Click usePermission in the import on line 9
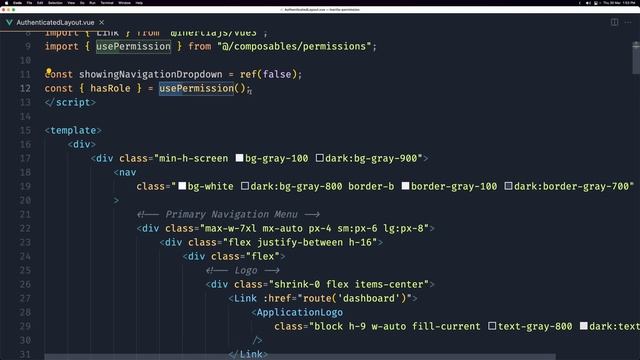The height and width of the screenshot is (360, 640). pos(133,47)
